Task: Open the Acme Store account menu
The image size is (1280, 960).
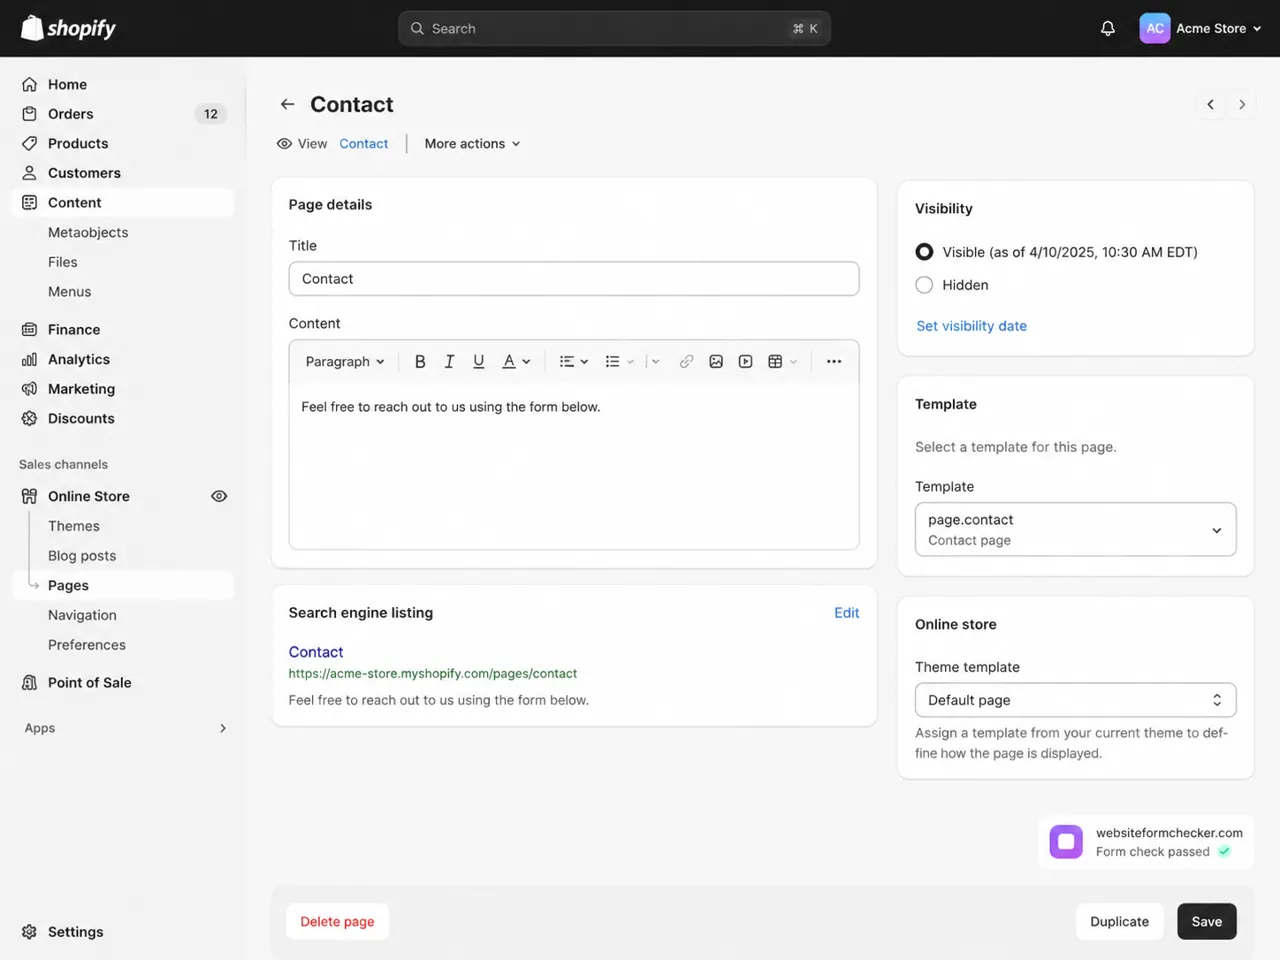Action: (x=1219, y=28)
